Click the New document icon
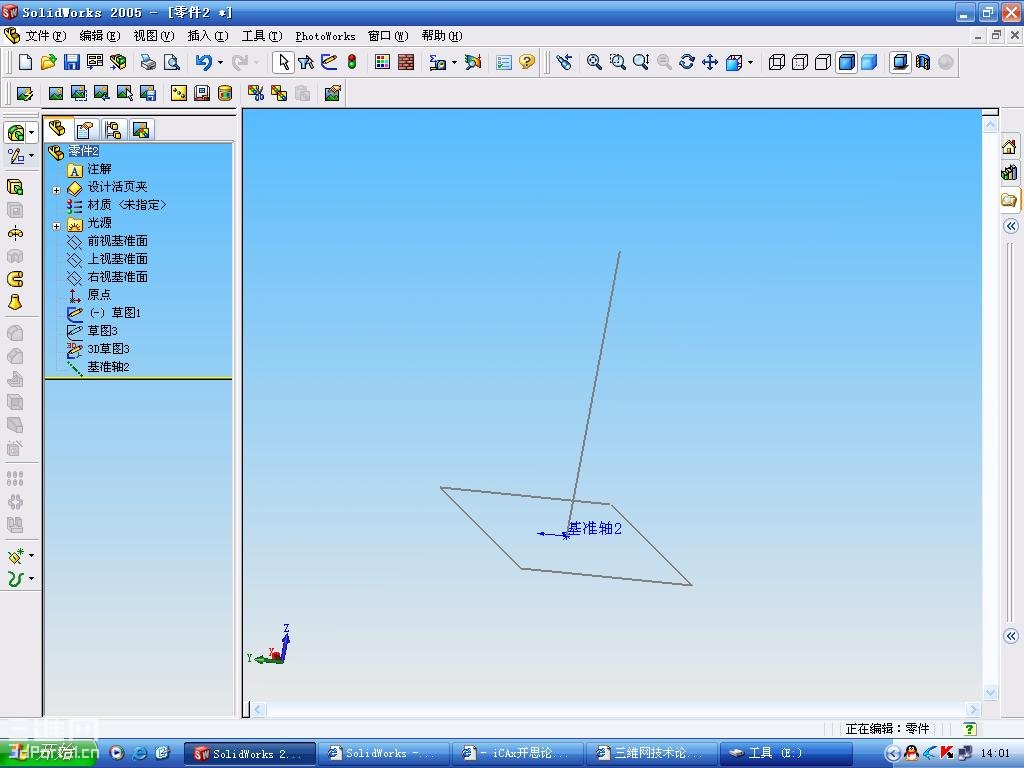The height and width of the screenshot is (768, 1024). click(25, 62)
